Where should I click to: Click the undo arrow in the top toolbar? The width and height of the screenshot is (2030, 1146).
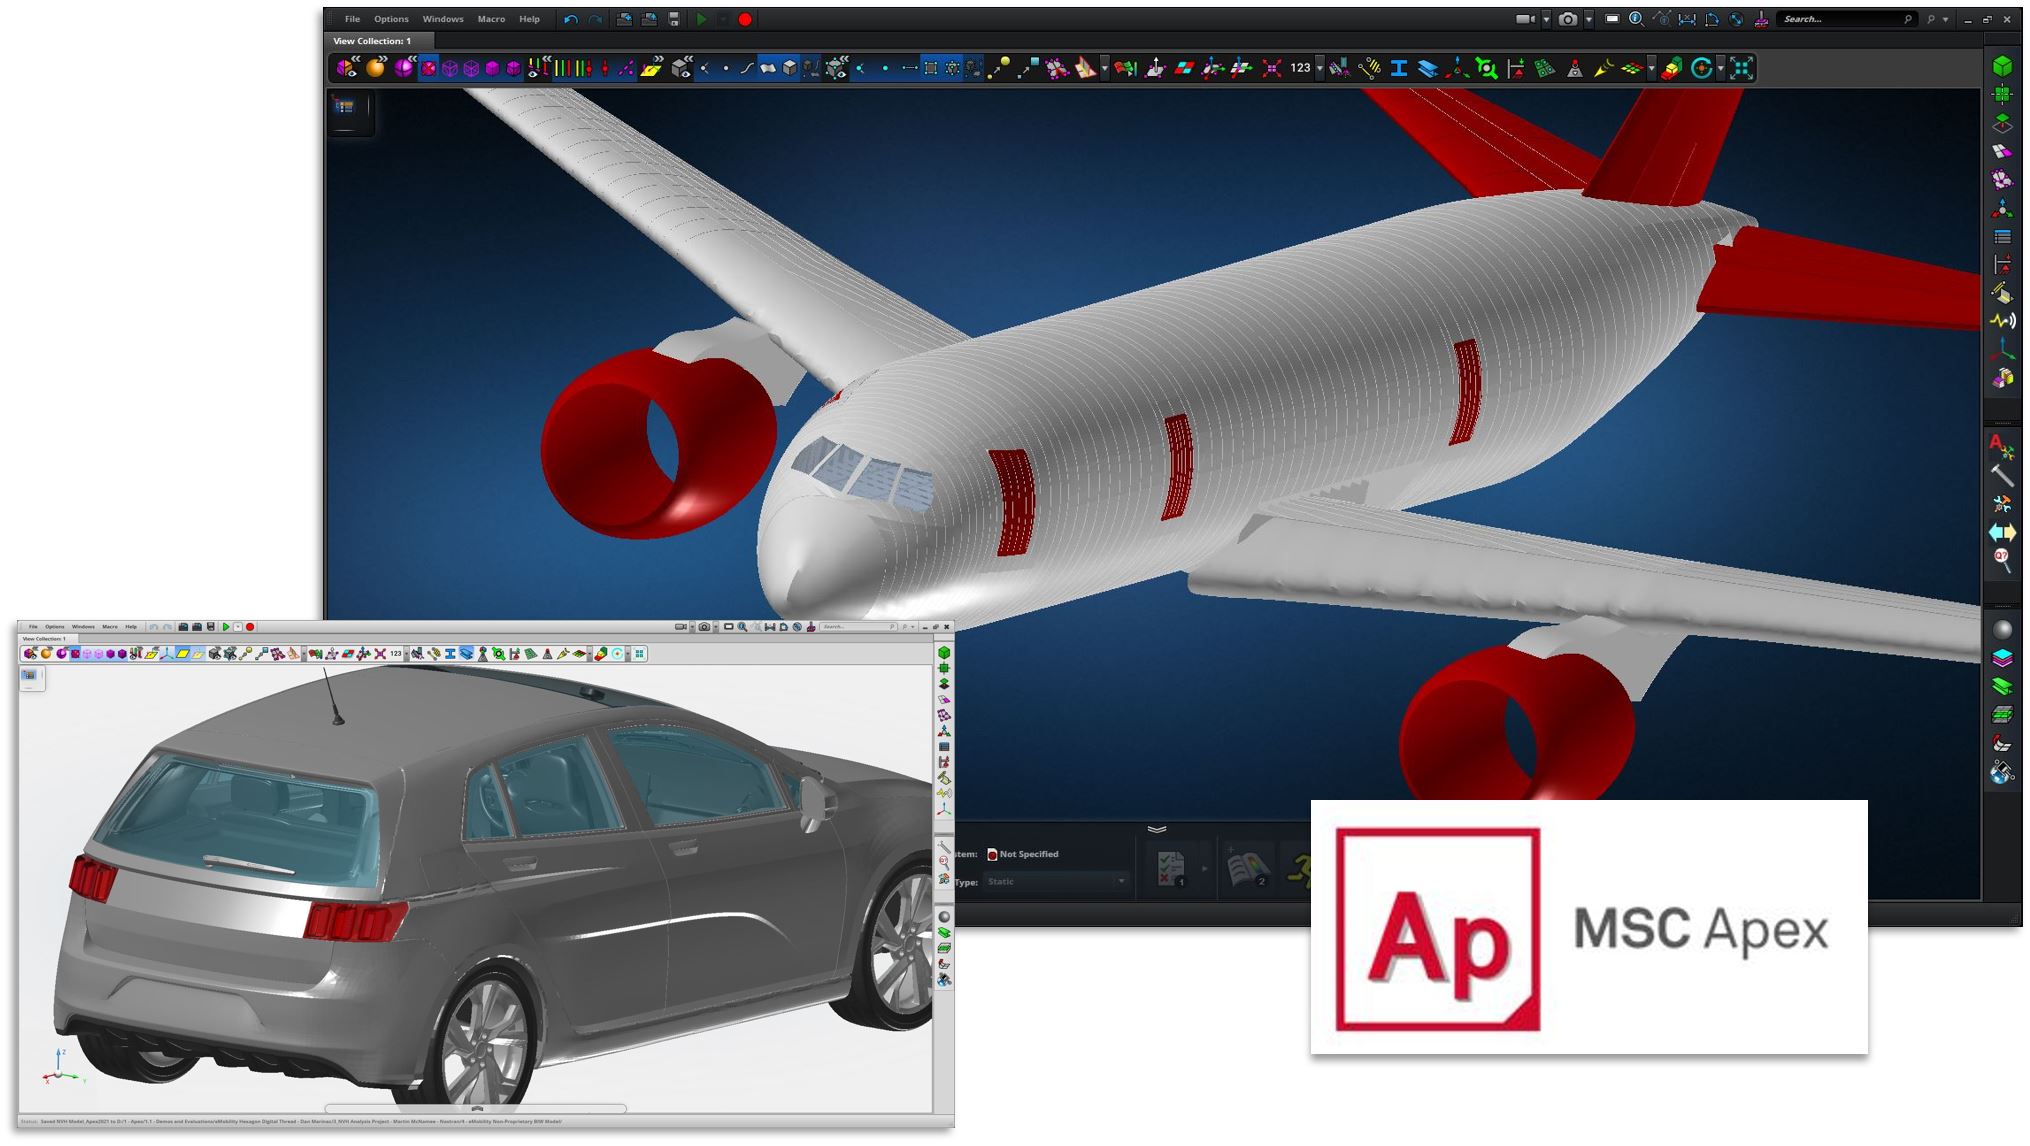(x=570, y=19)
